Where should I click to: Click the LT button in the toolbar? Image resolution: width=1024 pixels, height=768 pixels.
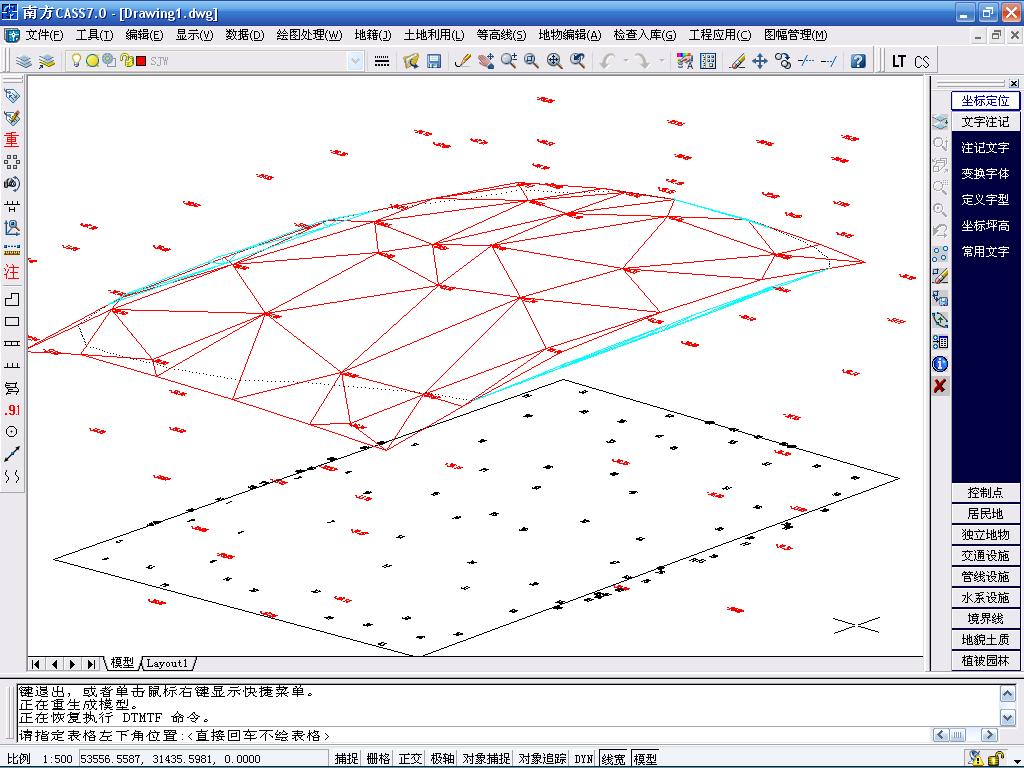click(899, 61)
